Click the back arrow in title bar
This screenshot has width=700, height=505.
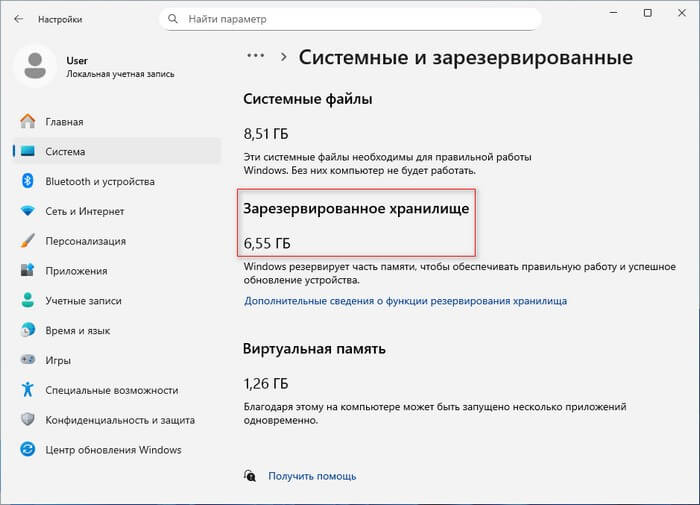tap(19, 19)
